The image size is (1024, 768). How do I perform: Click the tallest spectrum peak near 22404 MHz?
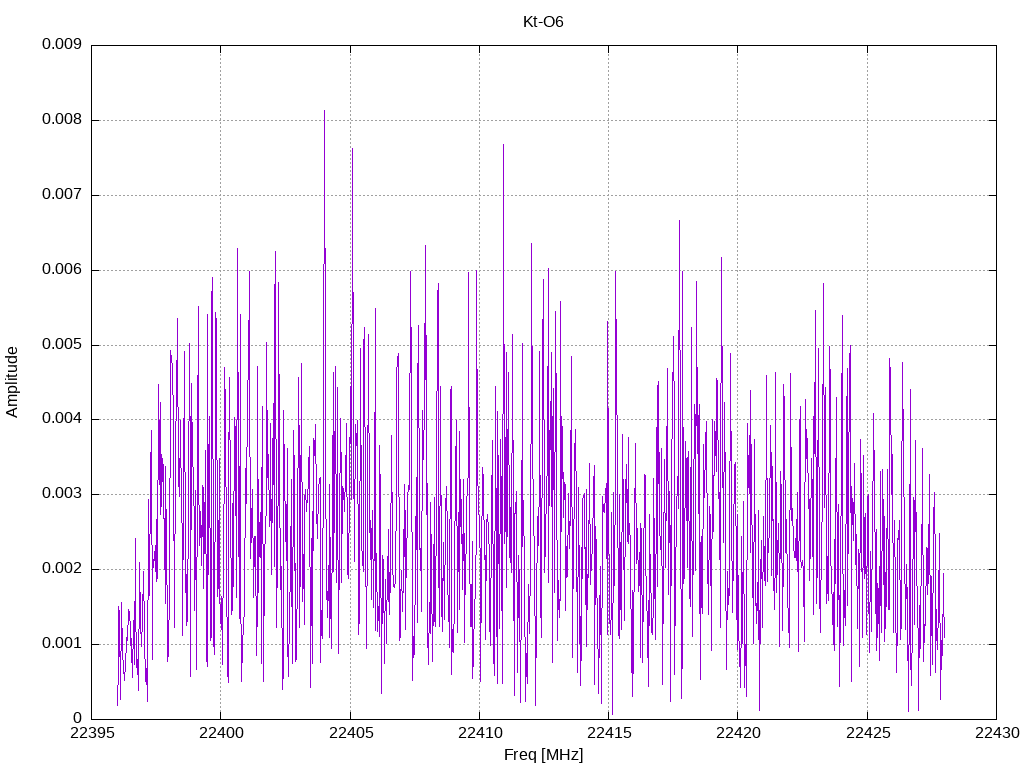click(x=325, y=111)
